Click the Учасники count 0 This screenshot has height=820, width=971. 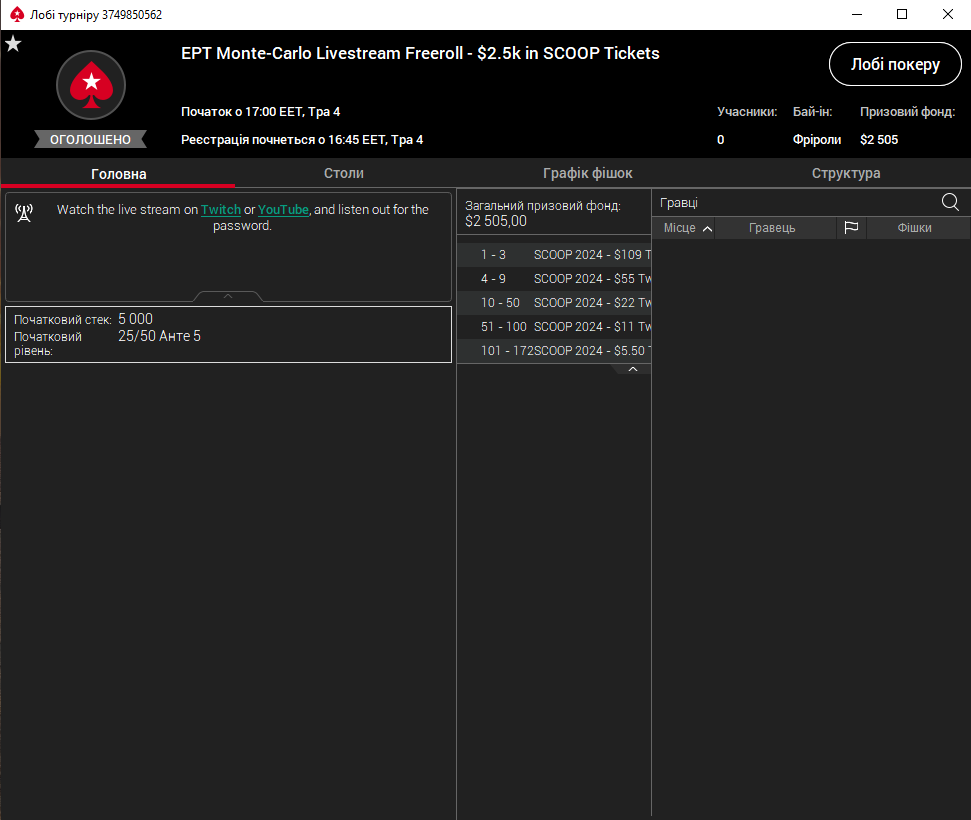(x=720, y=140)
